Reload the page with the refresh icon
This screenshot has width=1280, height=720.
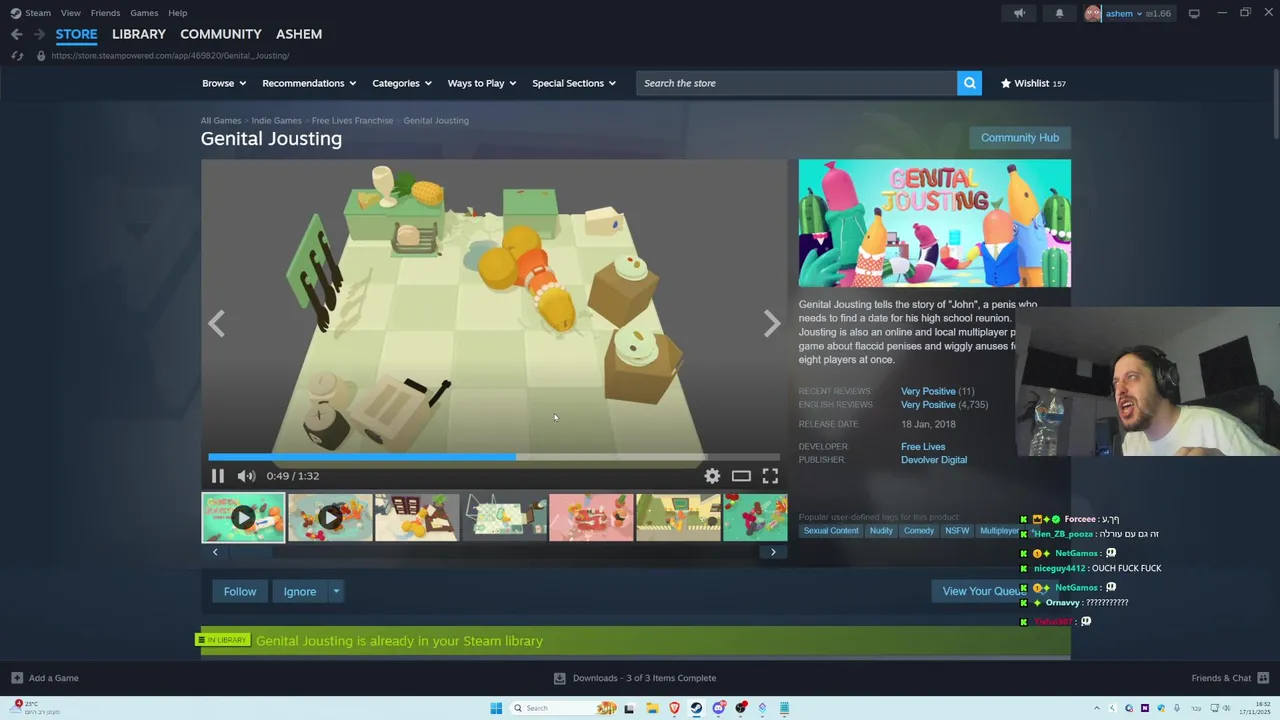click(17, 56)
